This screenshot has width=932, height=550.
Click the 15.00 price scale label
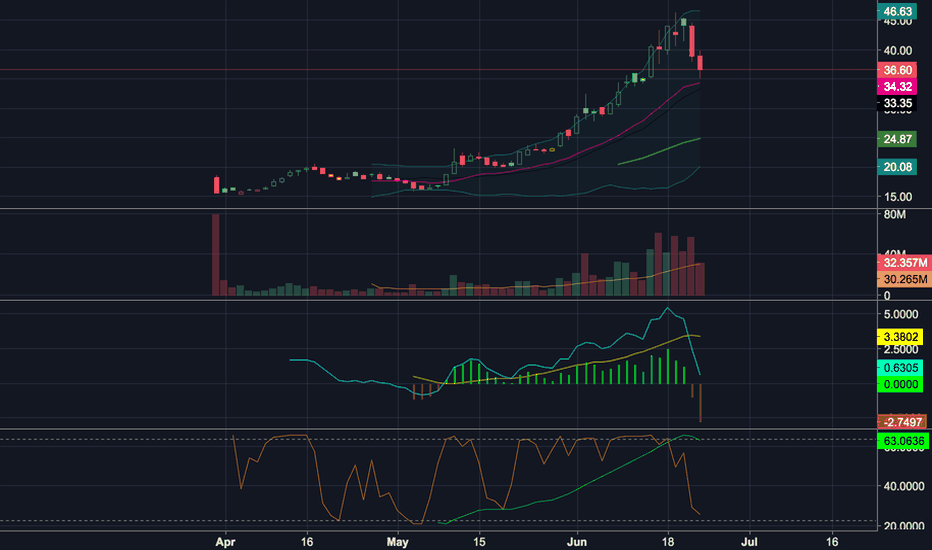pyautogui.click(x=897, y=197)
